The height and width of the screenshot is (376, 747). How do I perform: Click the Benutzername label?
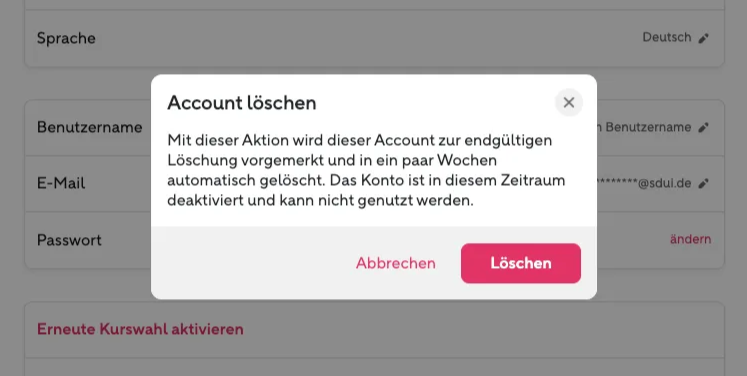pos(90,127)
